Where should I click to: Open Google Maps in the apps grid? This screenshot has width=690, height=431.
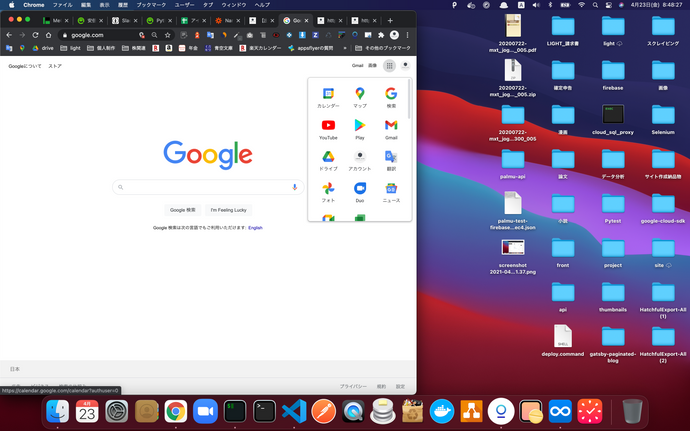pyautogui.click(x=360, y=95)
